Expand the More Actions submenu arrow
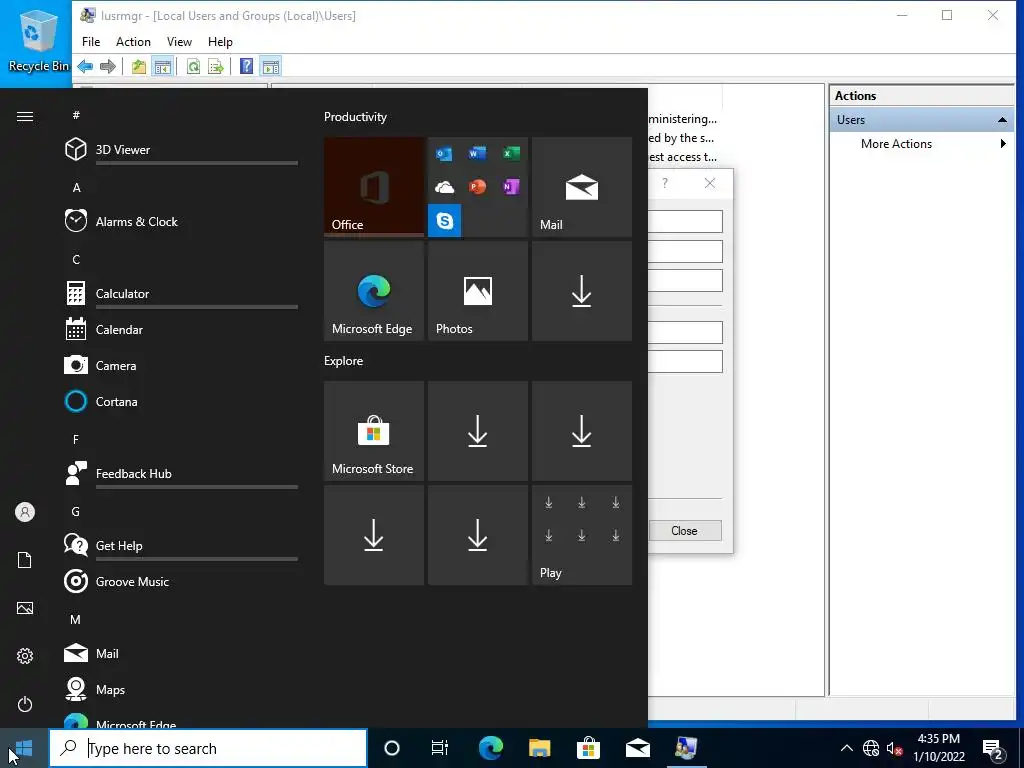This screenshot has width=1024, height=768. (x=1003, y=144)
